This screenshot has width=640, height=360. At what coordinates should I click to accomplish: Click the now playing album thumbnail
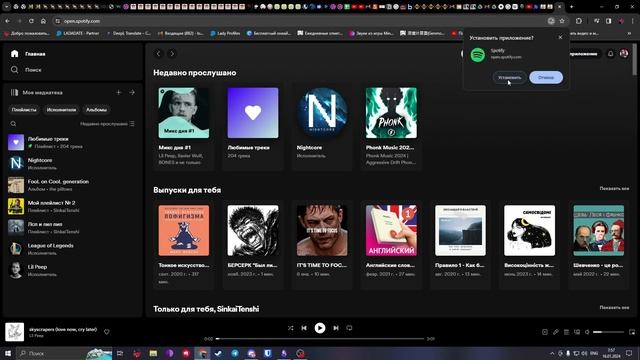[x=15, y=332]
